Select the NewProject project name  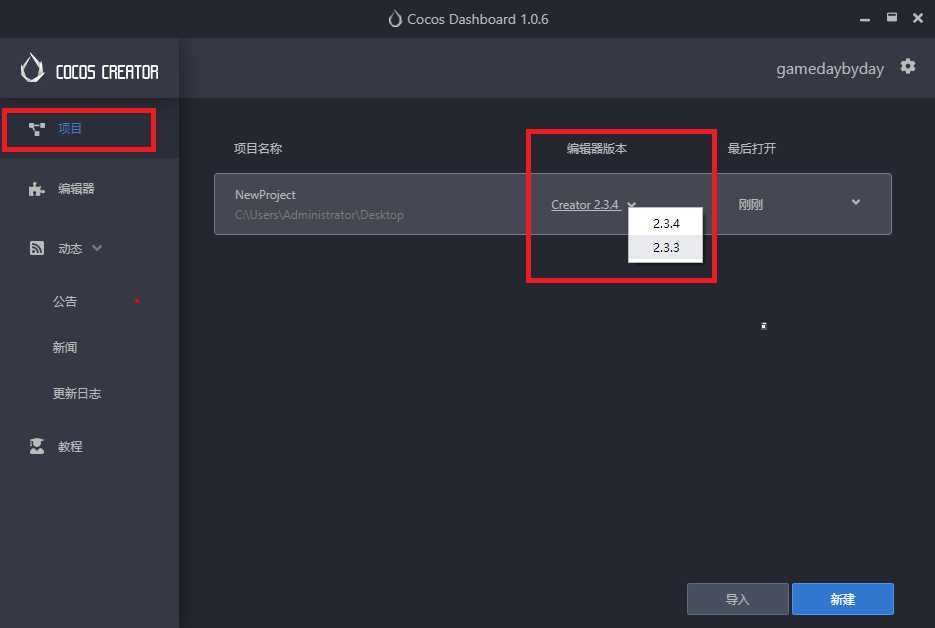click(265, 195)
